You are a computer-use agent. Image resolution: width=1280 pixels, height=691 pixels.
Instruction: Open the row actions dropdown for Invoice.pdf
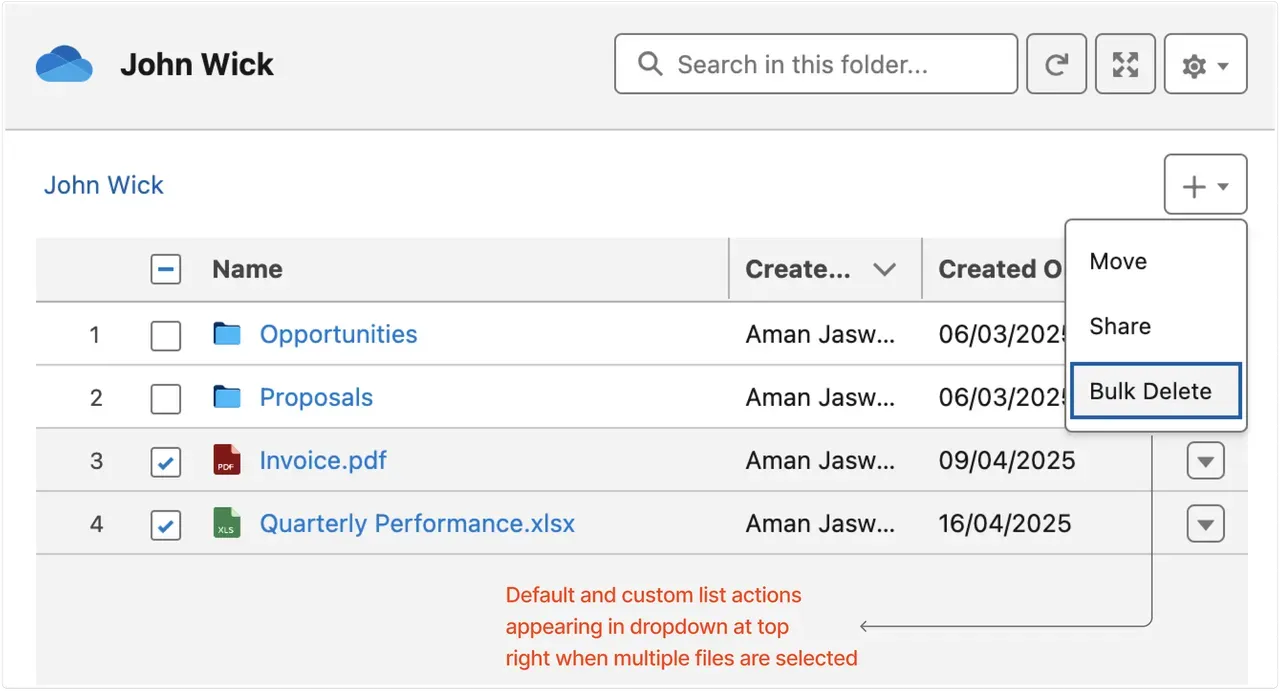pos(1205,460)
